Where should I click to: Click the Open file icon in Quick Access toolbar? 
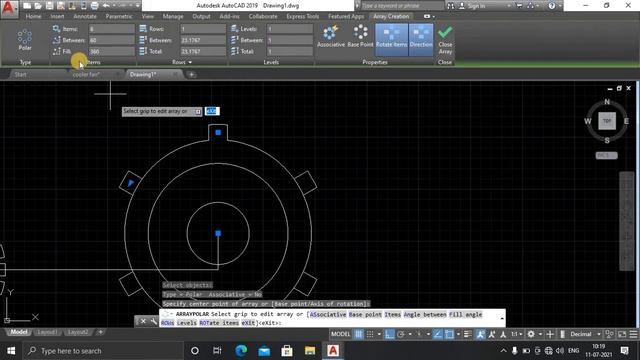pos(38,6)
